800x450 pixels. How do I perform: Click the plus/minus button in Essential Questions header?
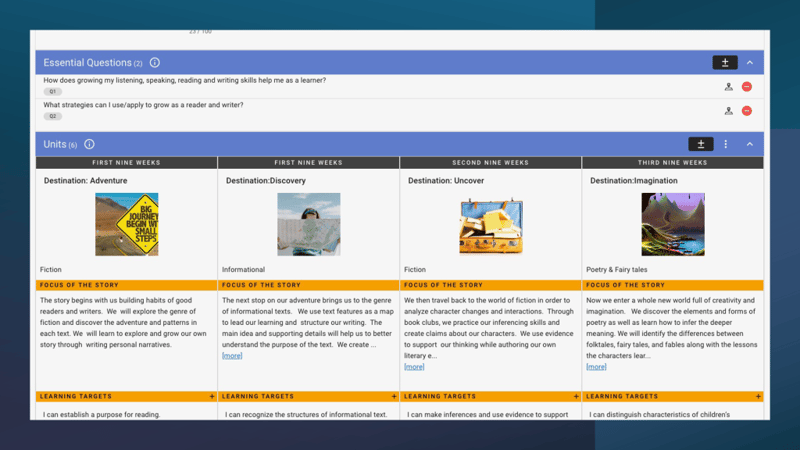(x=724, y=63)
